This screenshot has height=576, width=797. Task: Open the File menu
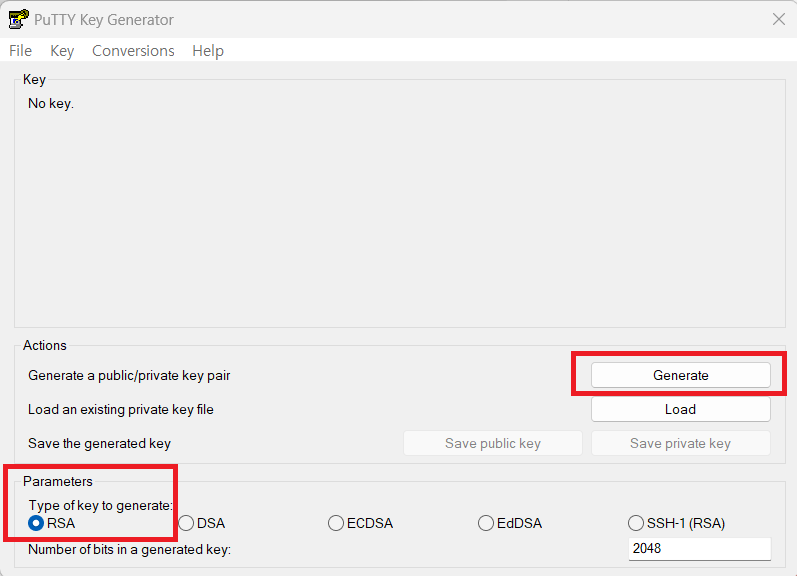[x=20, y=51]
